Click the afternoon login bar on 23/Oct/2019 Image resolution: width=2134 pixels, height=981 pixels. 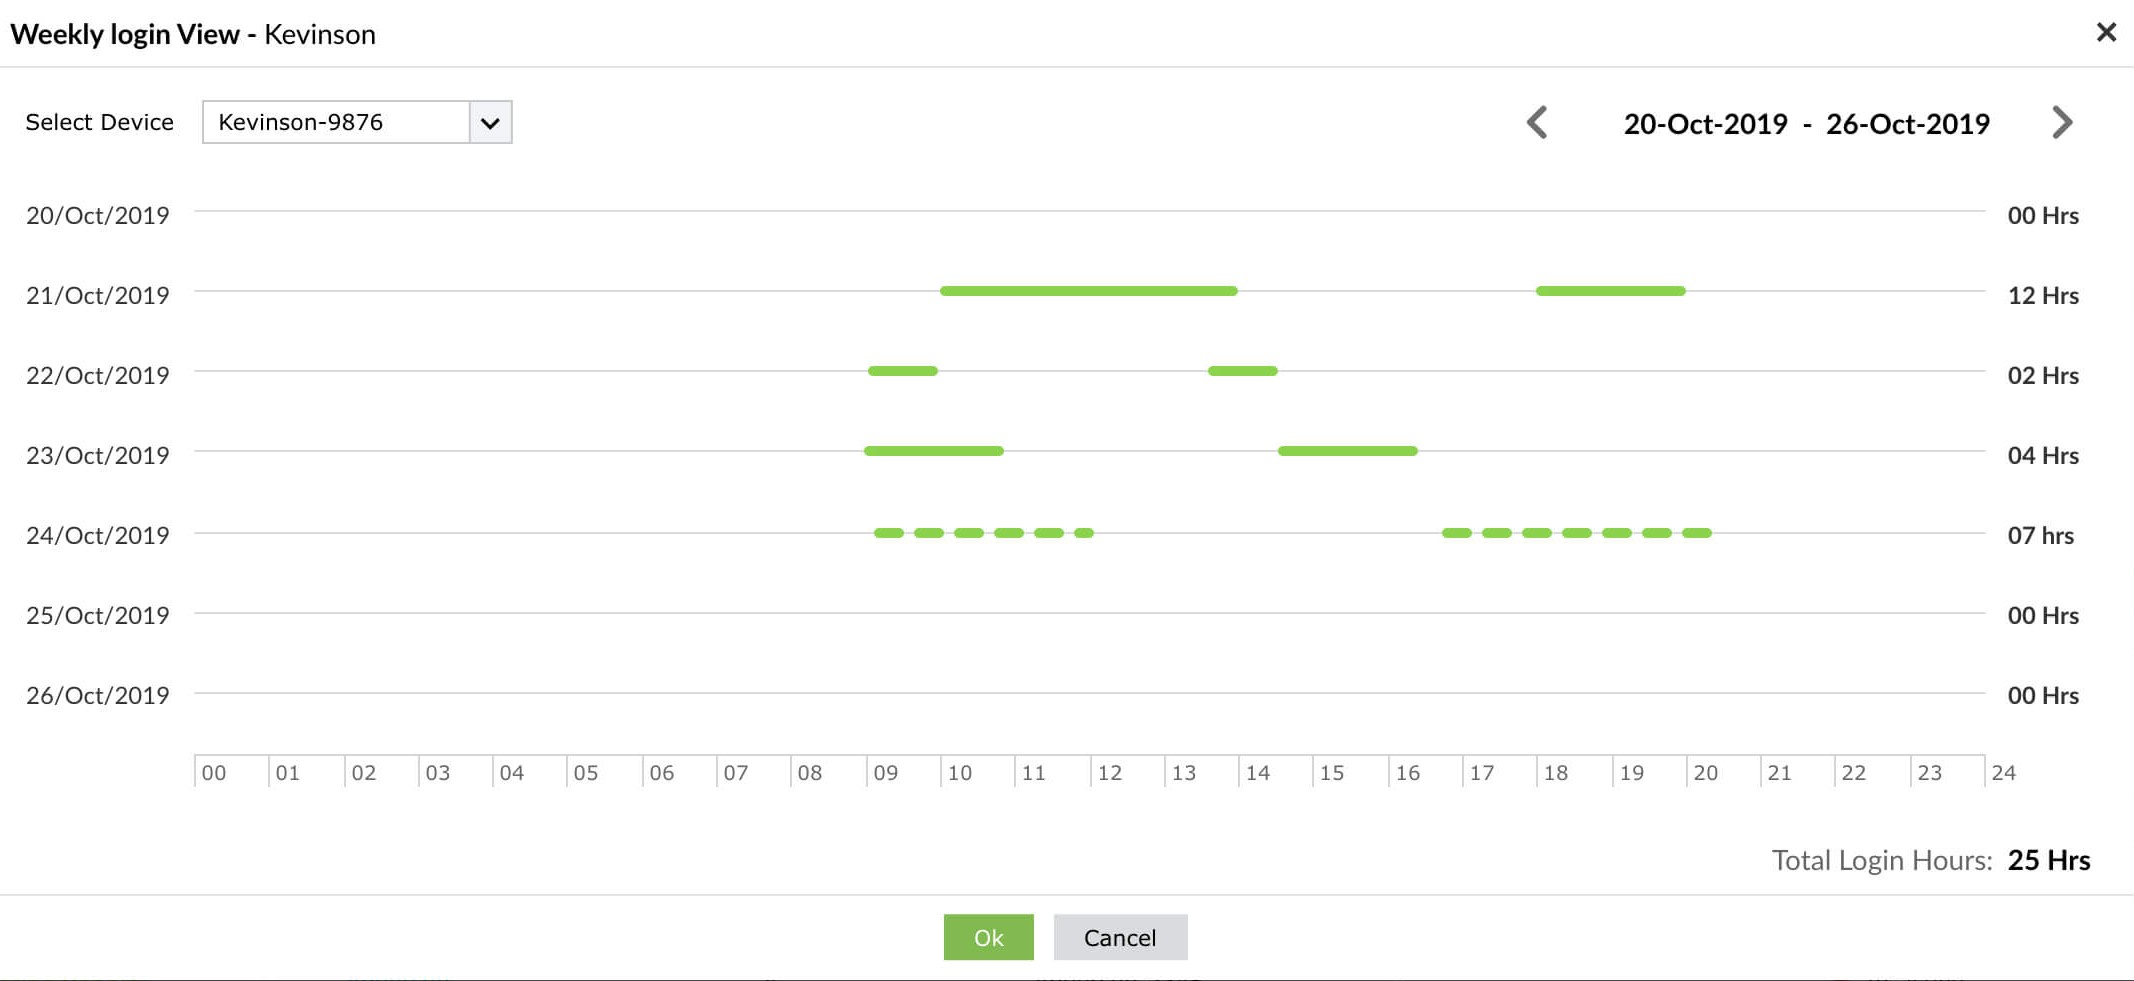tap(1347, 450)
